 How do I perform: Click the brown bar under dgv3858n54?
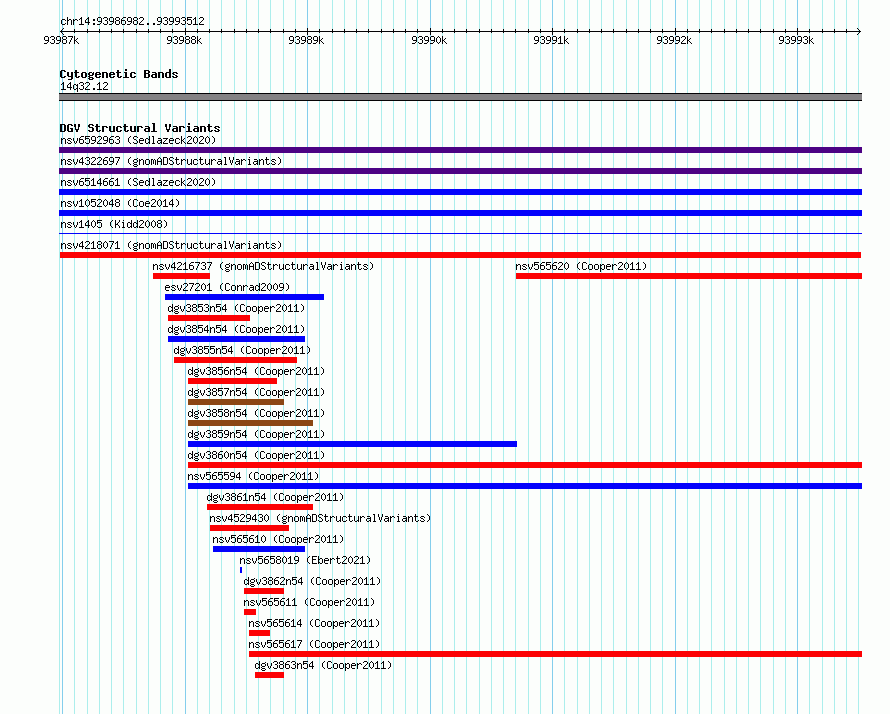click(250, 423)
